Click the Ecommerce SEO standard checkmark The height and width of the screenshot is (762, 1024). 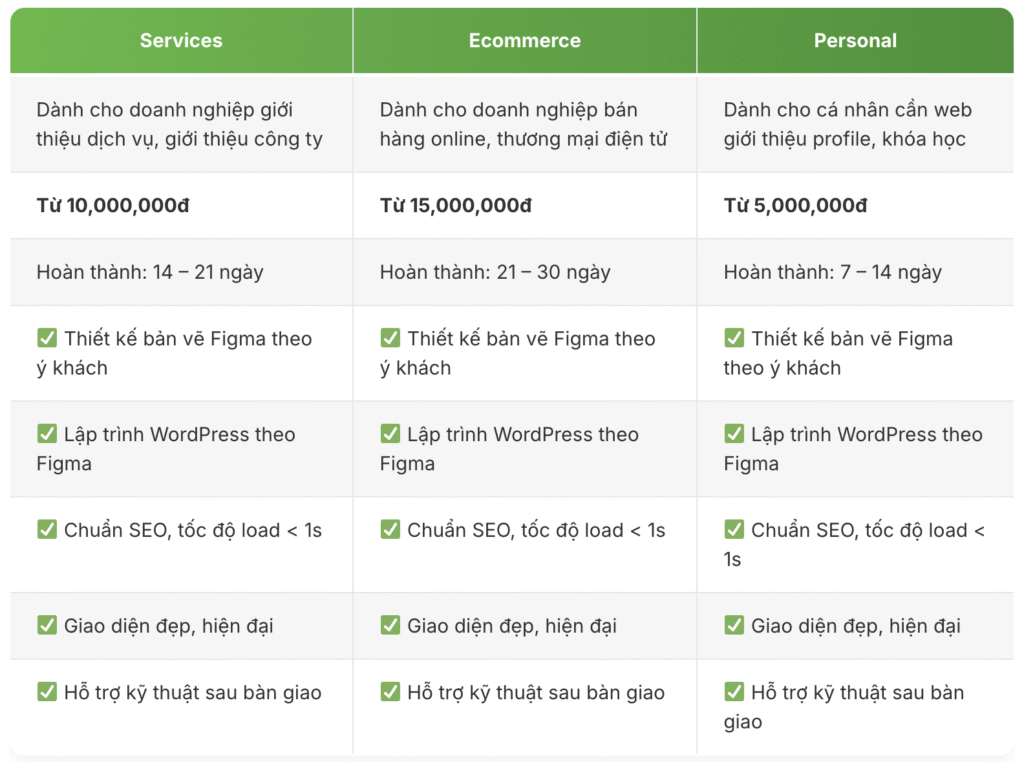[390, 530]
